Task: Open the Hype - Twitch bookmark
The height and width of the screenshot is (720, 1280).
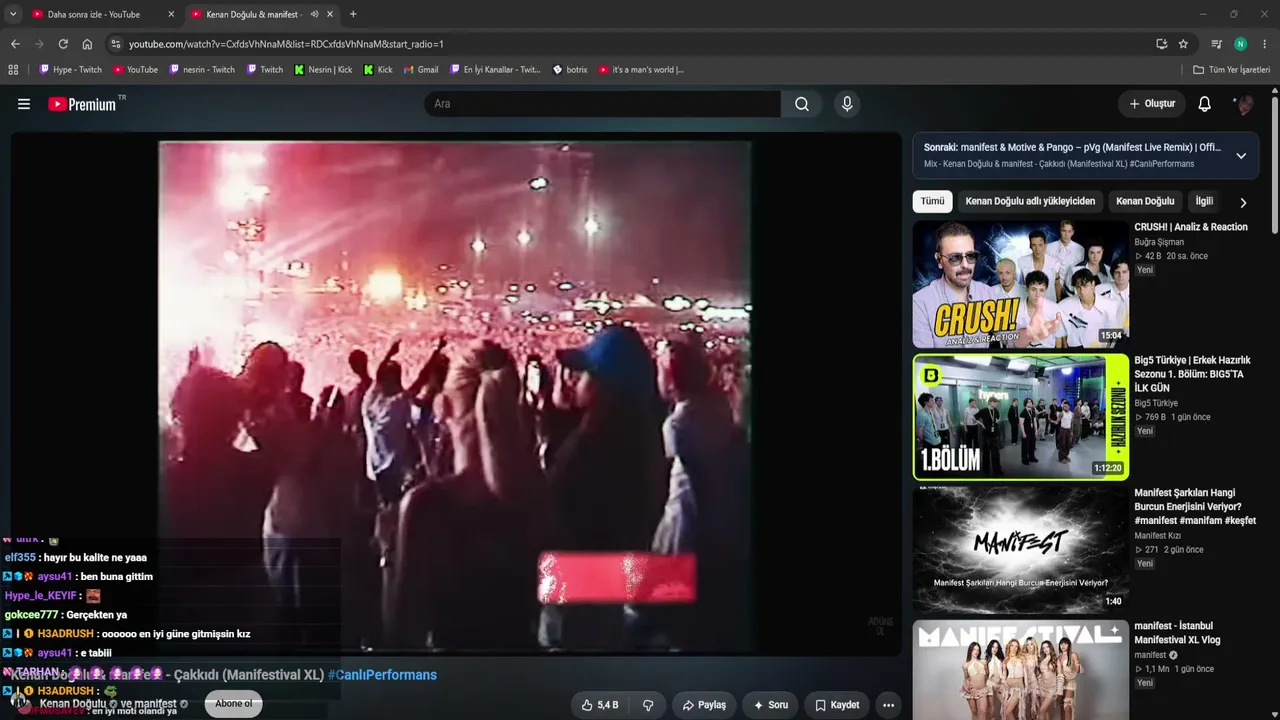Action: pos(70,70)
